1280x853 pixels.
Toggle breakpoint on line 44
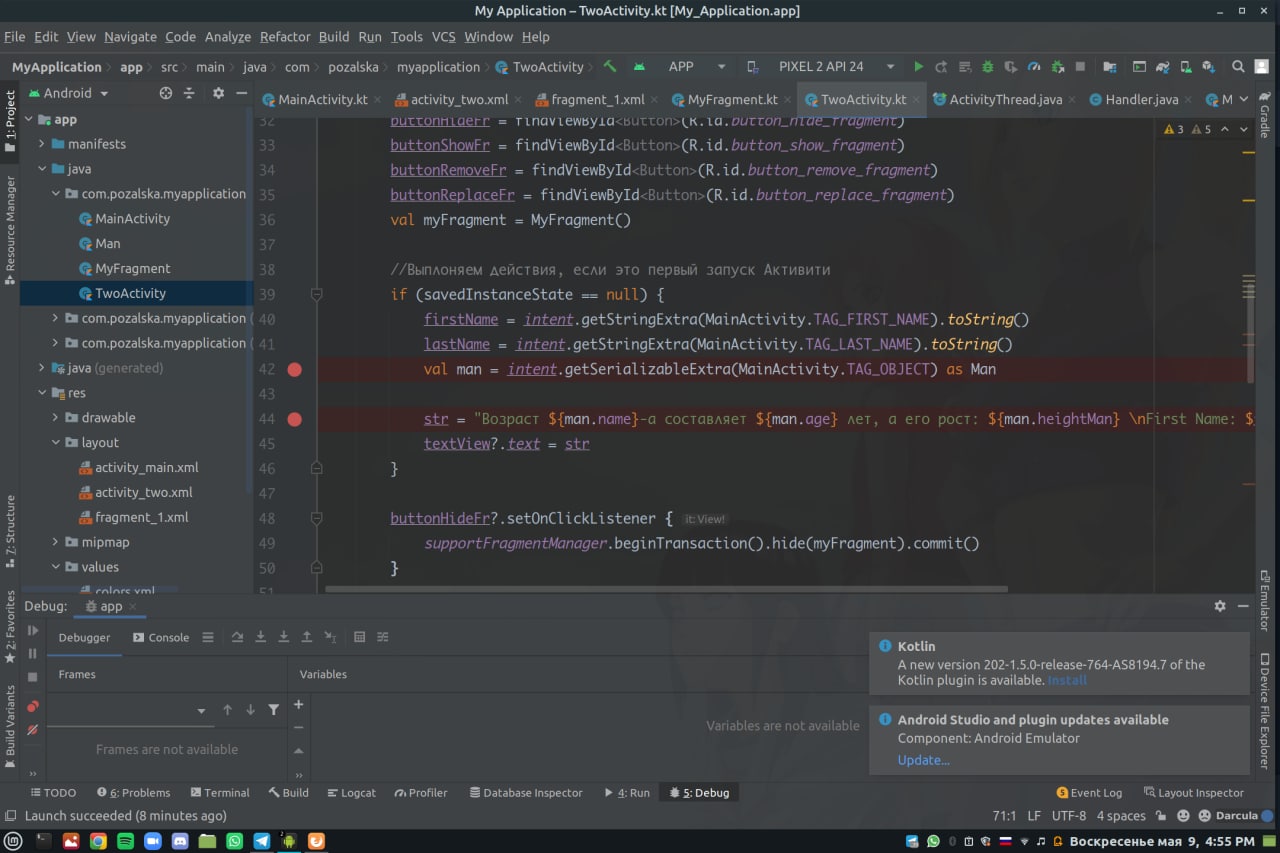tap(294, 419)
